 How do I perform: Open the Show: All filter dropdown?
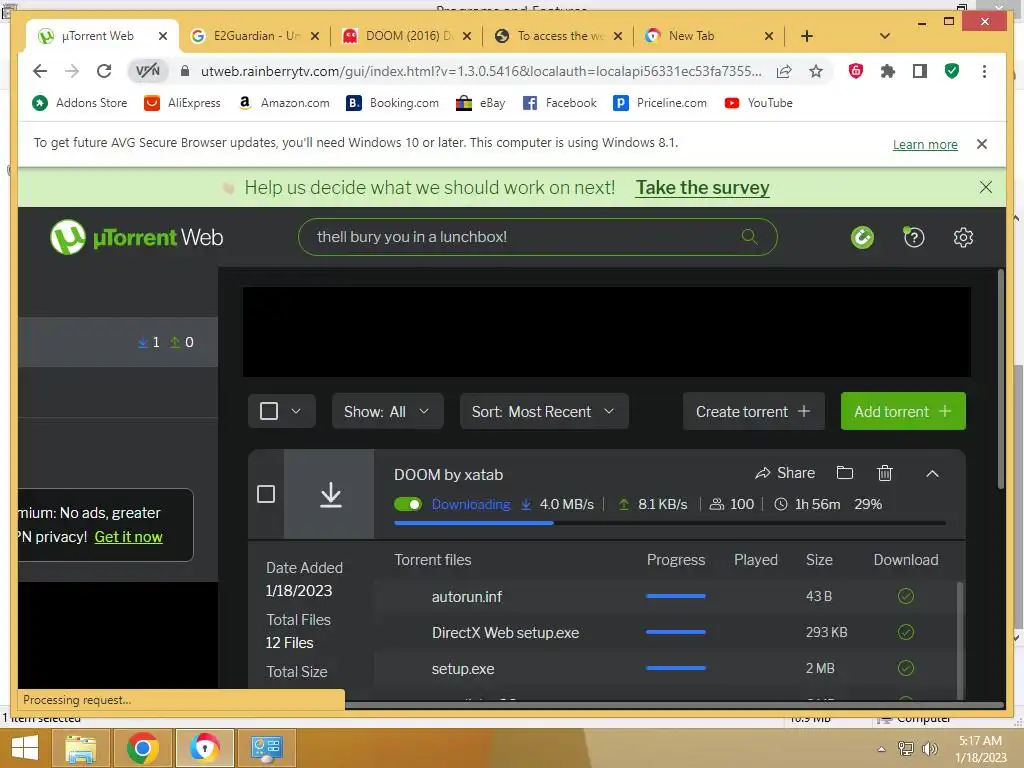(387, 411)
